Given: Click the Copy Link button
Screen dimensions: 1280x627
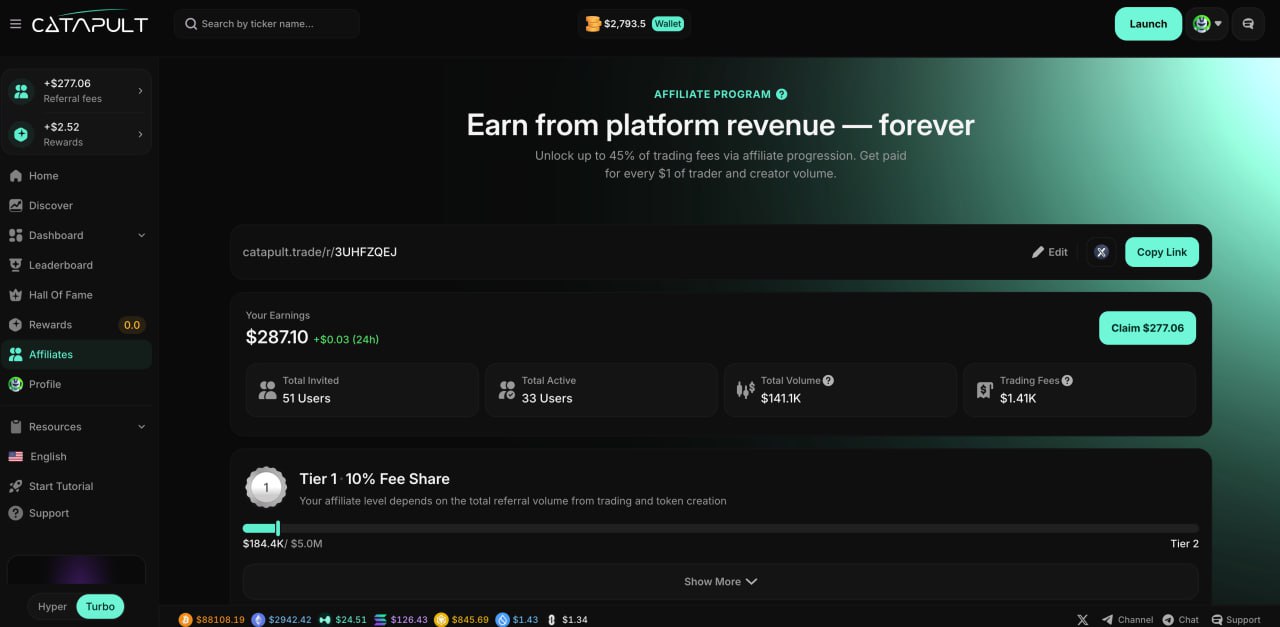Looking at the screenshot, I should click(x=1161, y=252).
